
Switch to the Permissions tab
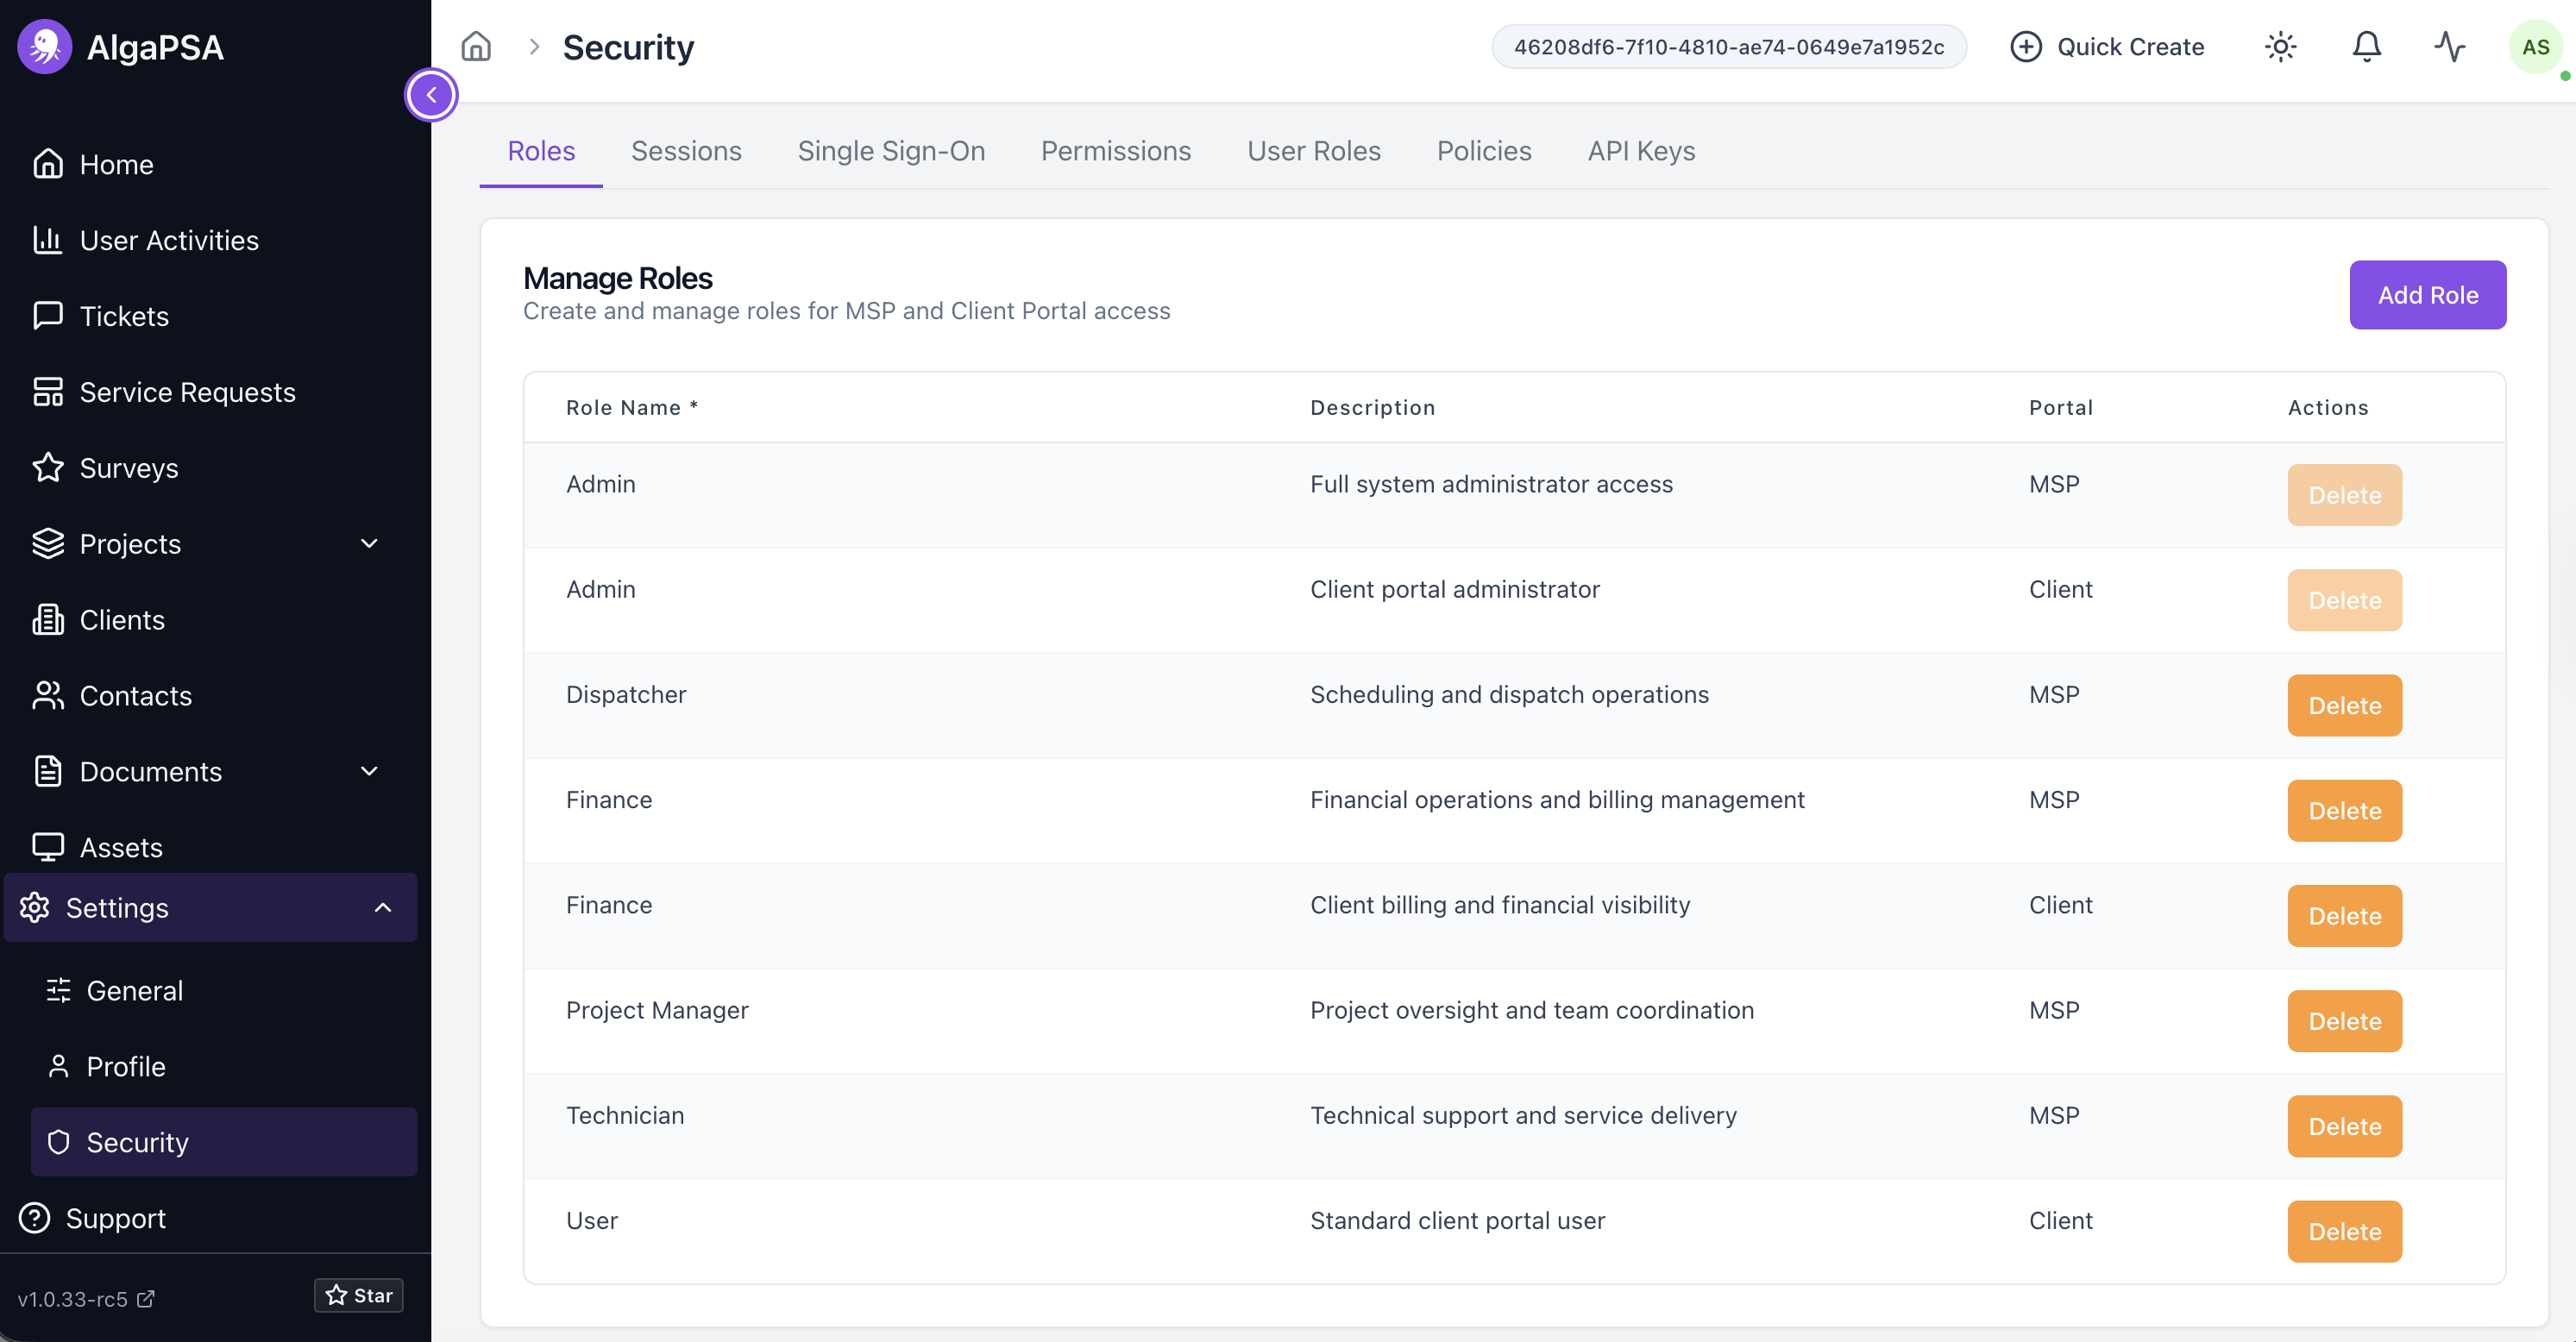(x=1115, y=151)
